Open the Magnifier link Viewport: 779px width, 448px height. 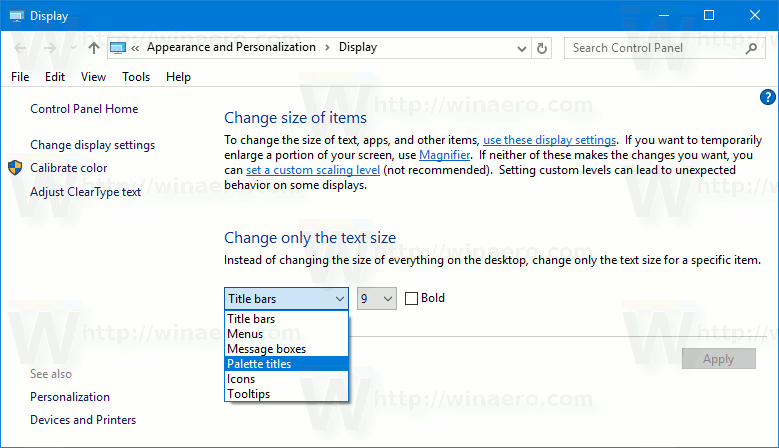coord(444,155)
